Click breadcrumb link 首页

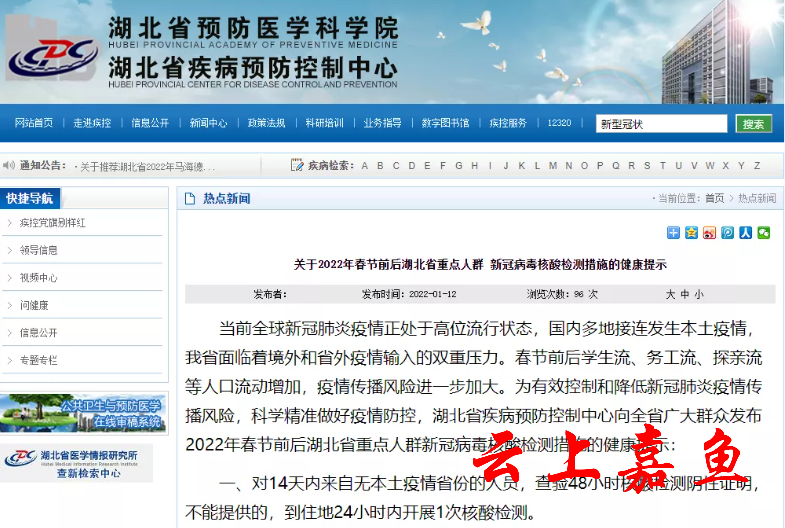pyautogui.click(x=714, y=198)
